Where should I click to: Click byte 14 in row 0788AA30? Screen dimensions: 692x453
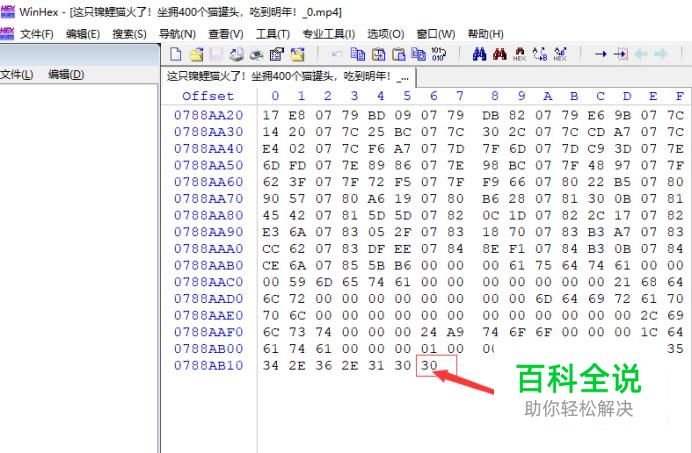[271, 132]
